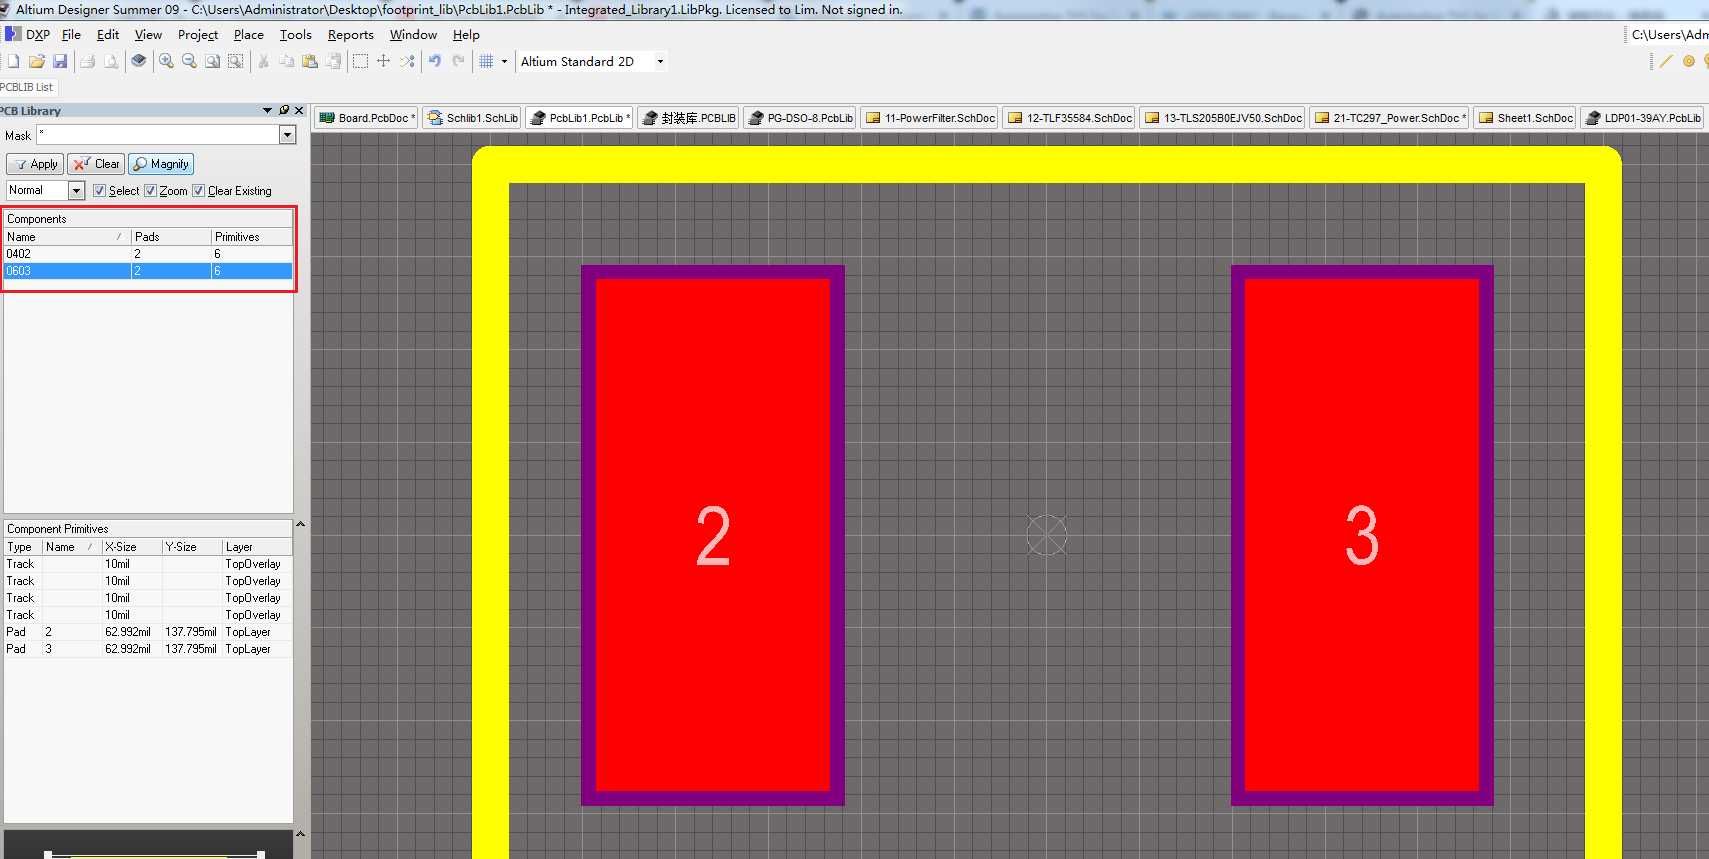The width and height of the screenshot is (1709, 859).
Task: Open the Edit menu
Action: [108, 34]
